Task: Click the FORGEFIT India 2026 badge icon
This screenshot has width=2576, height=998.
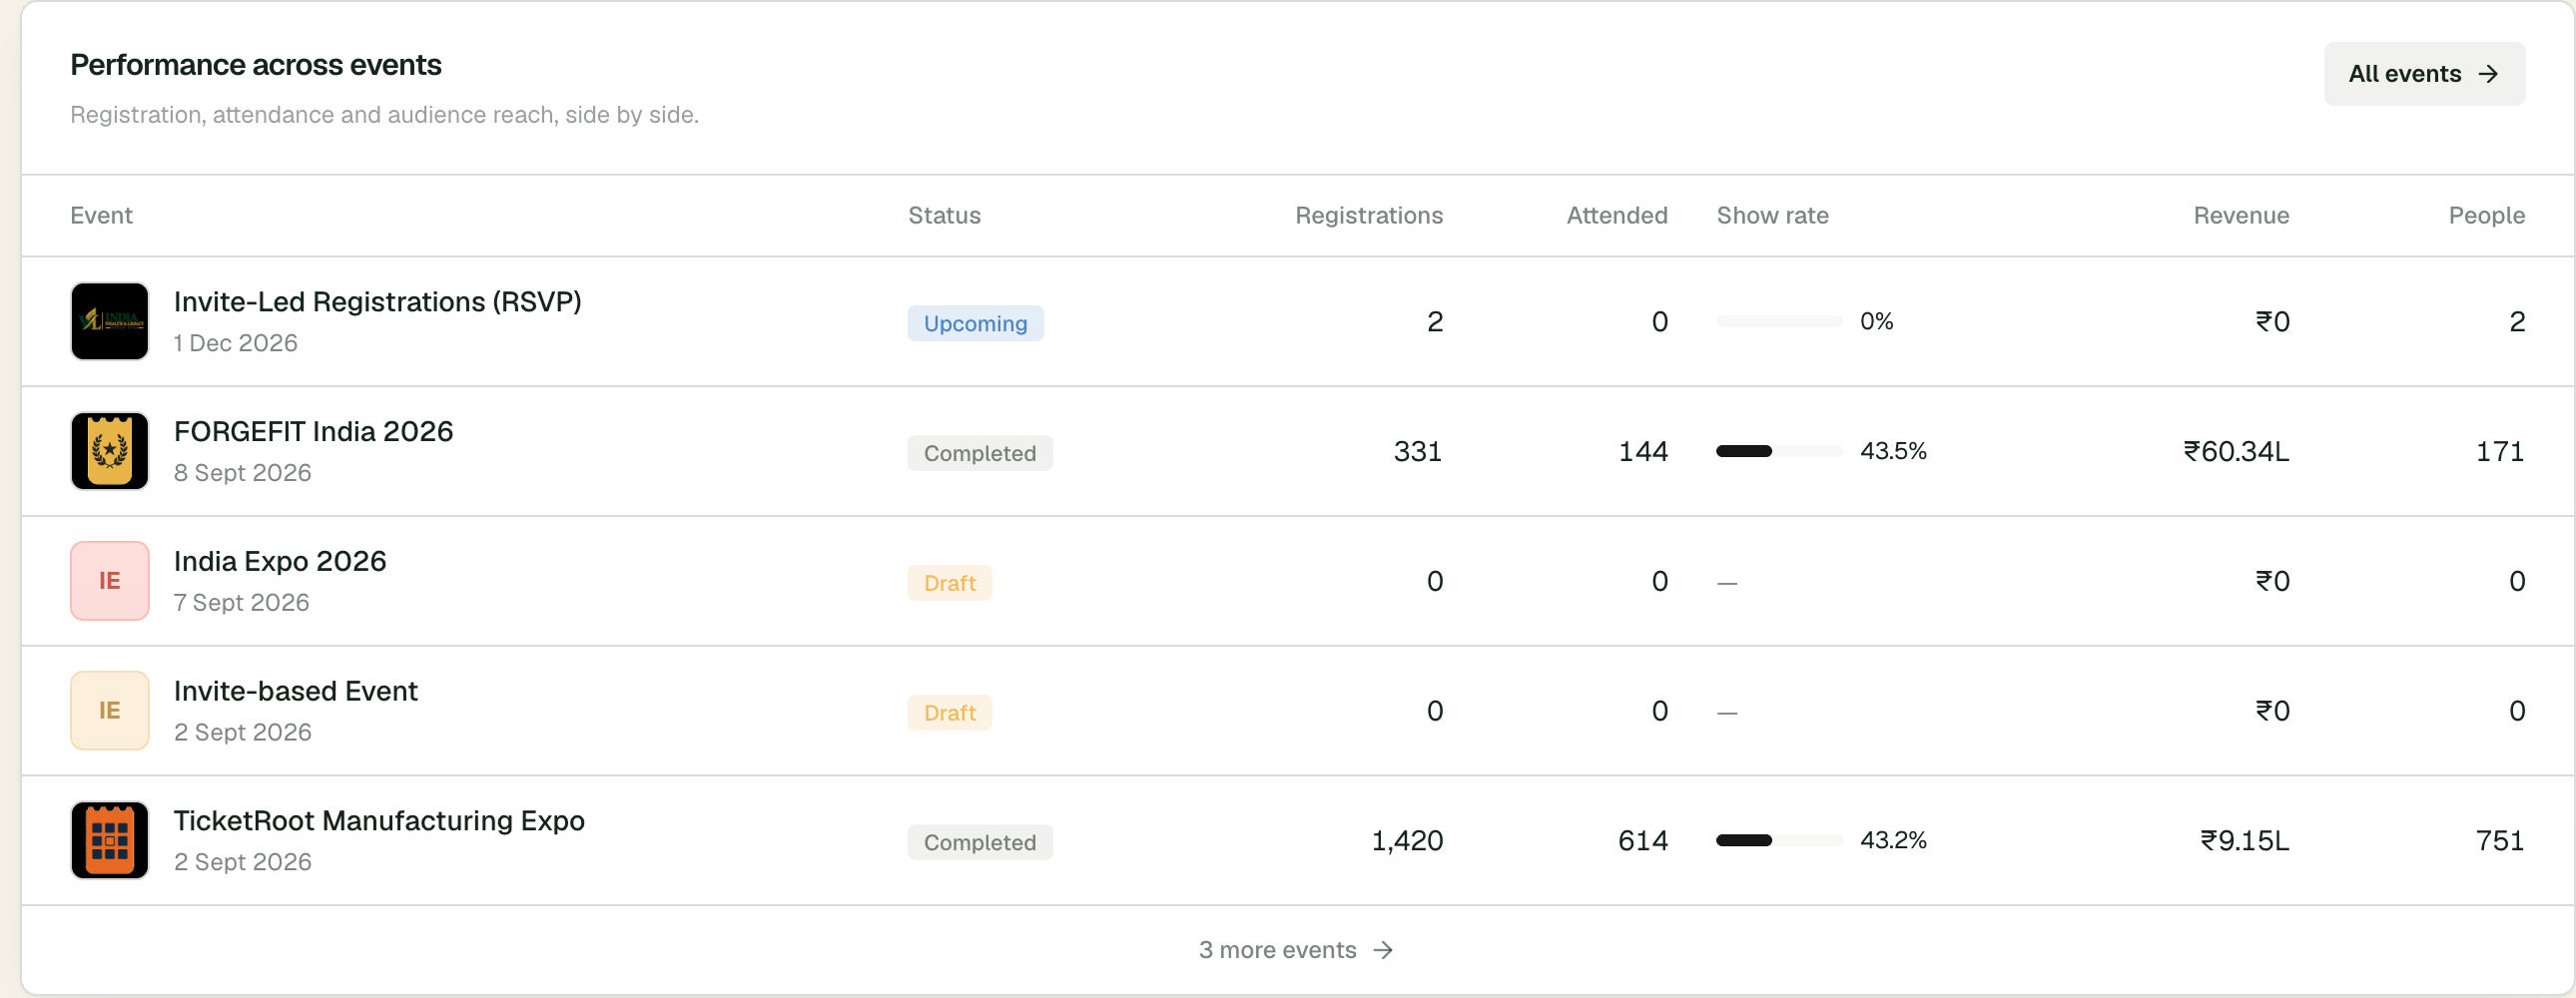Action: click(x=110, y=451)
